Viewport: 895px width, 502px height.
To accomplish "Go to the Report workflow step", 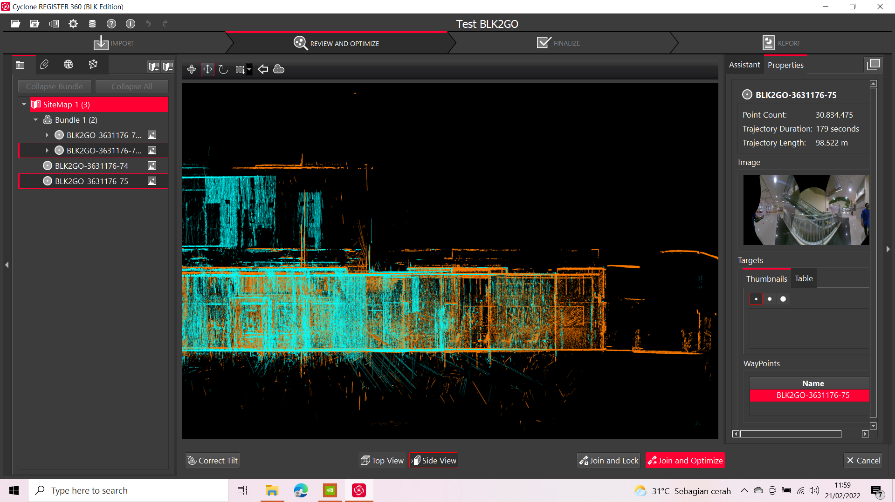I will coord(781,43).
